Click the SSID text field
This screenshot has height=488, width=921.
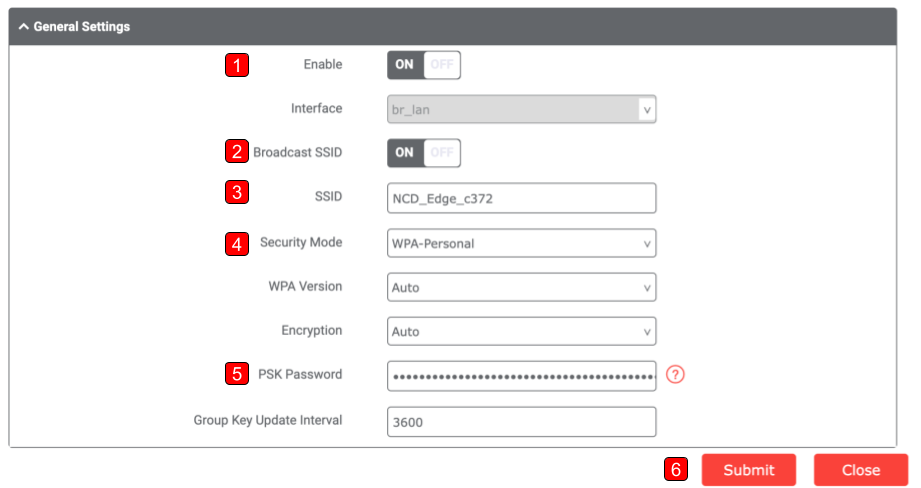pos(522,198)
